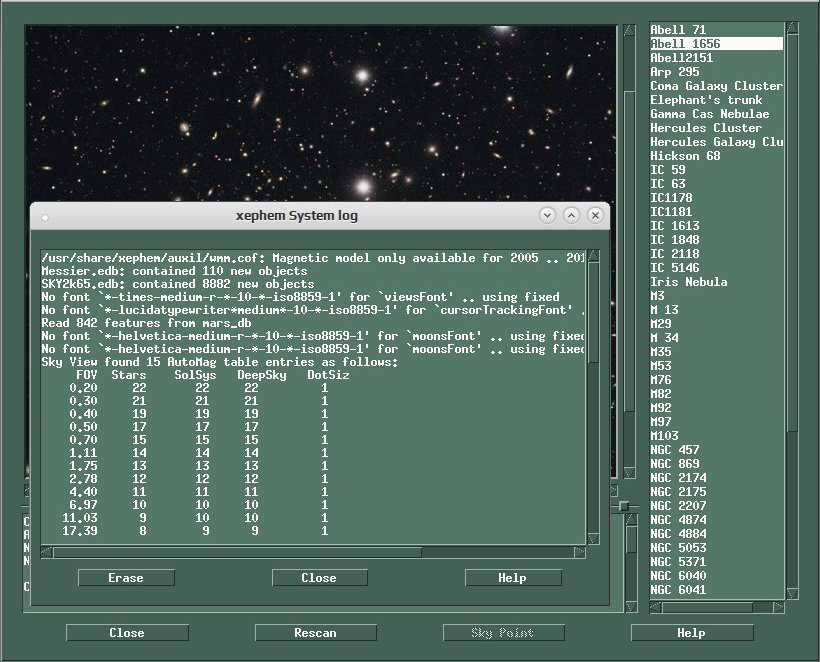Viewport: 820px width, 662px height.
Task: Select Abell 71 in object list
Action: pyautogui.click(x=716, y=30)
